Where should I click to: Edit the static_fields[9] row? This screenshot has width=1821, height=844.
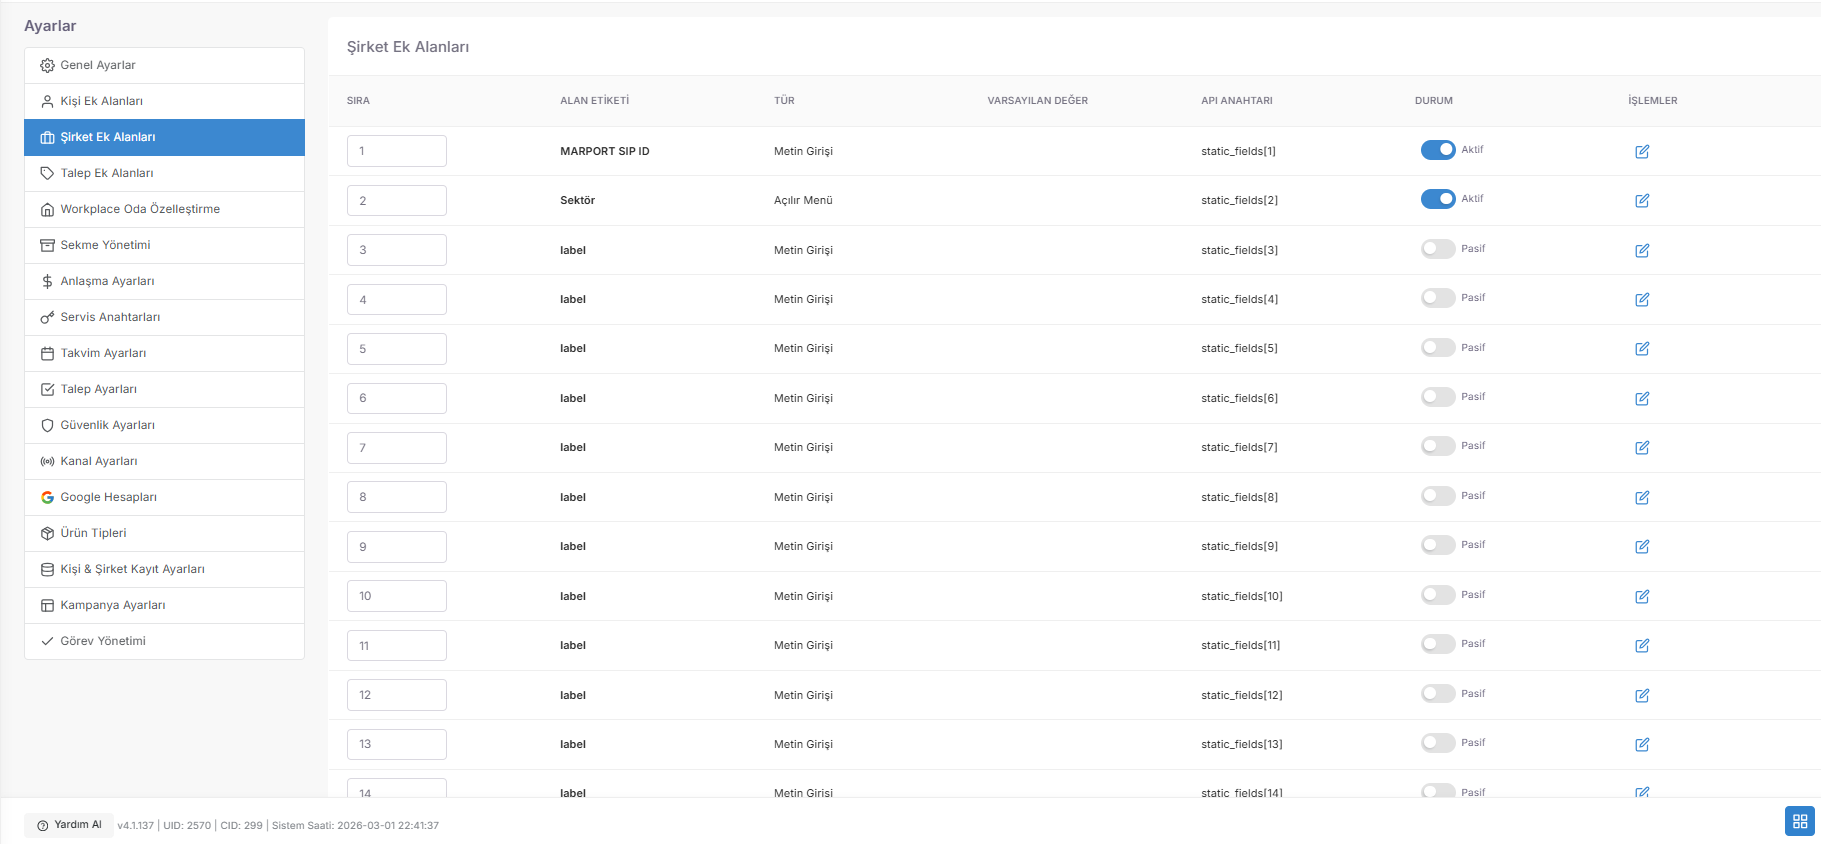[x=1642, y=546]
